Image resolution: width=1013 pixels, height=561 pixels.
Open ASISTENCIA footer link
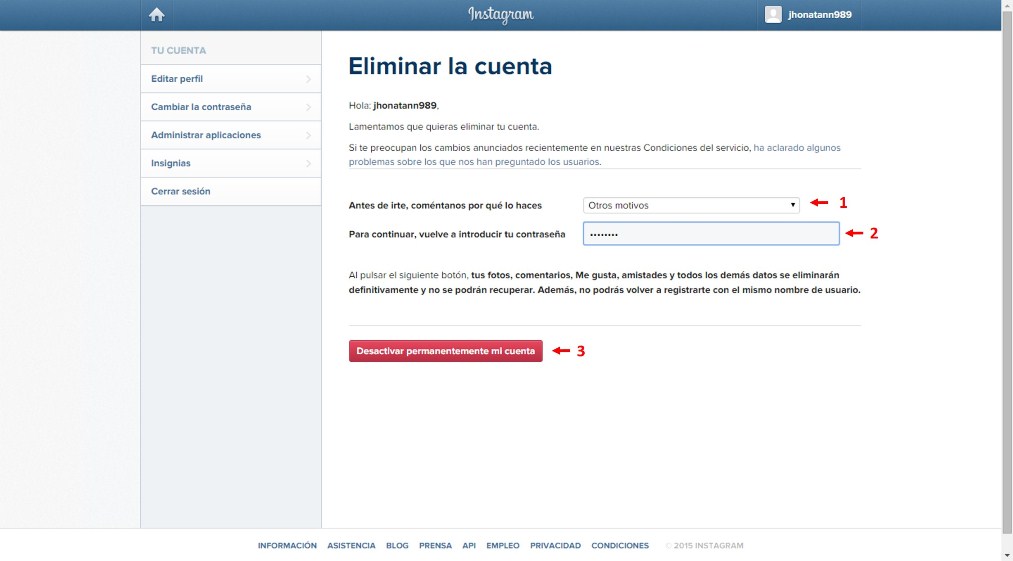(351, 545)
